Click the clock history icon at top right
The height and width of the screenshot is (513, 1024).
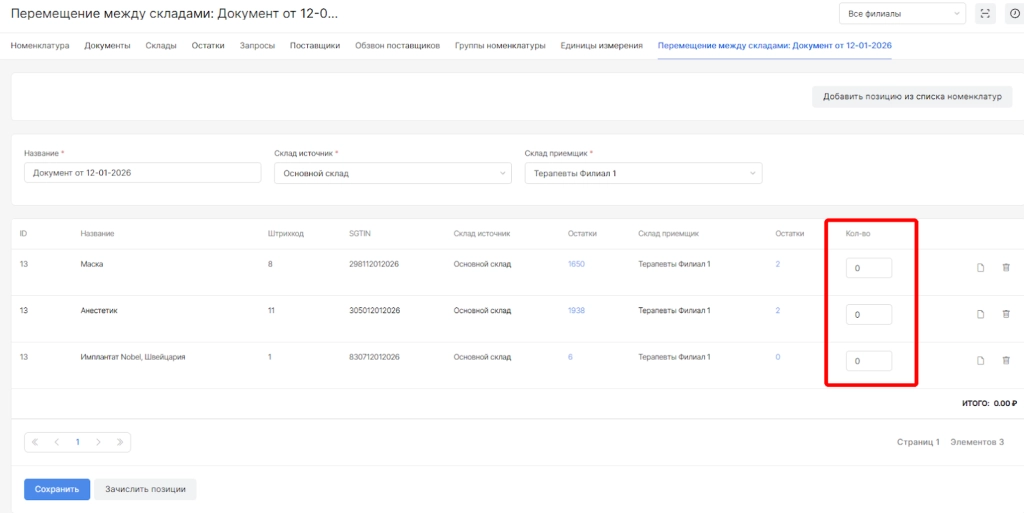[x=1015, y=13]
